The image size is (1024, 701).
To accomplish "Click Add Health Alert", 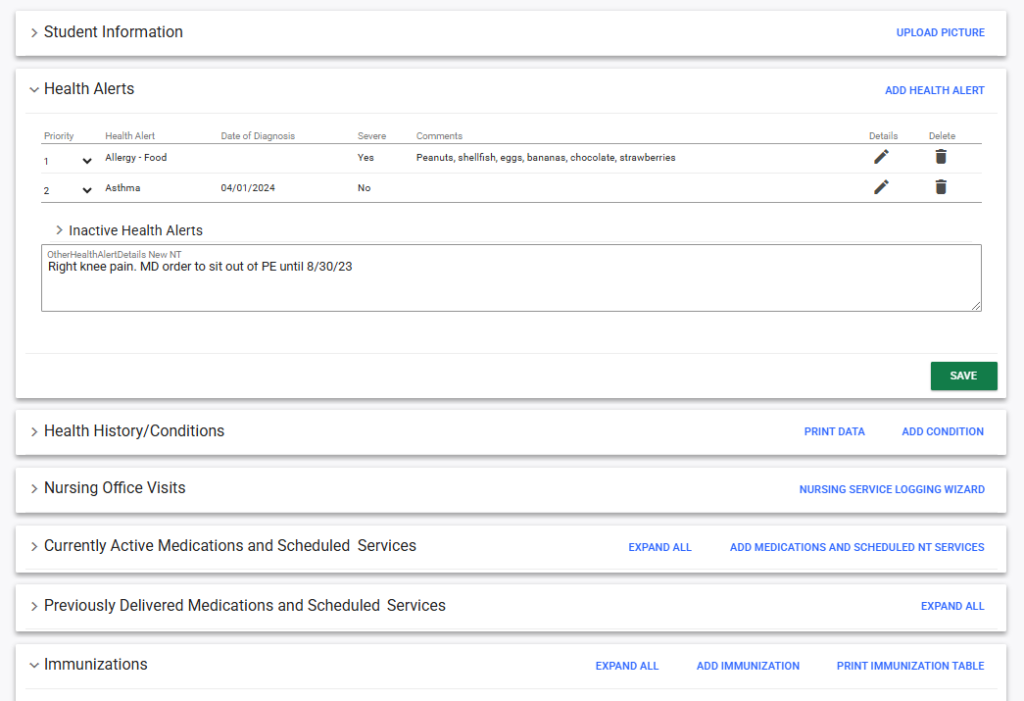I will click(934, 90).
